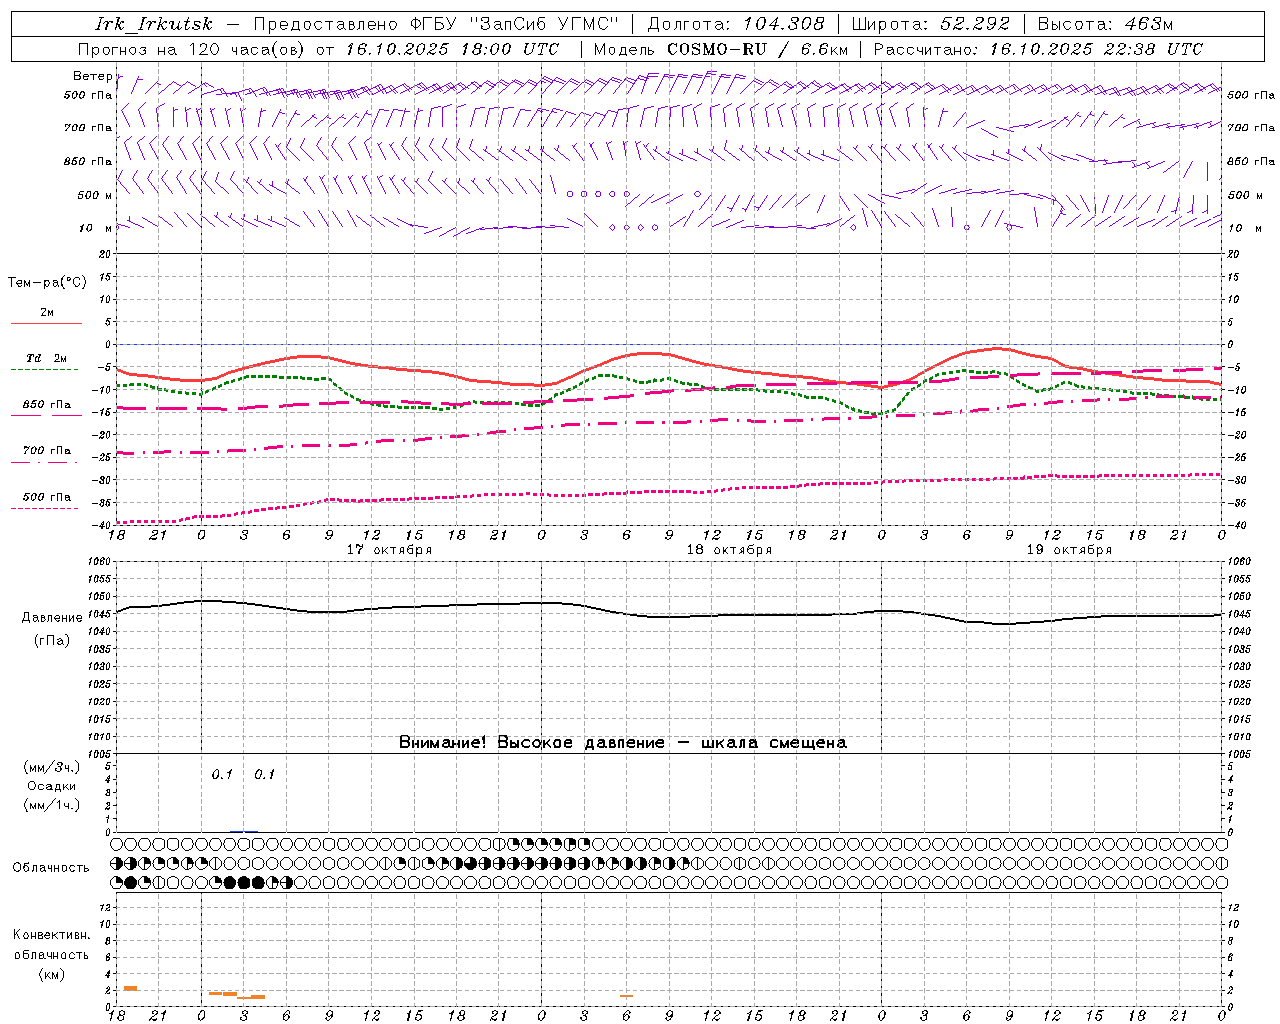Click the Облачность cloud cover label
Screen dimensions: 1280x1024
[x=51, y=868]
